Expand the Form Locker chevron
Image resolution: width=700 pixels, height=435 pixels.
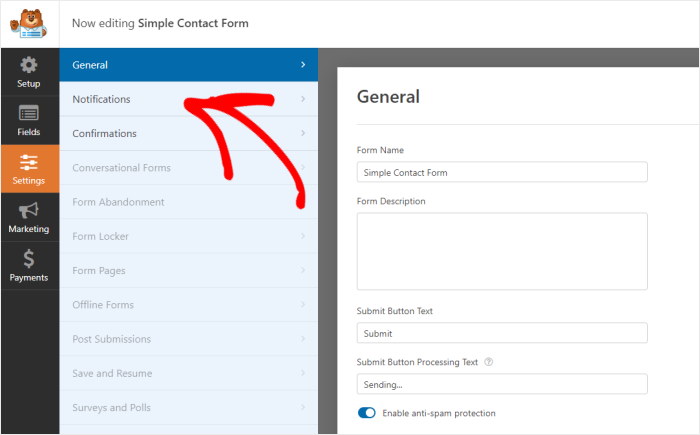303,236
